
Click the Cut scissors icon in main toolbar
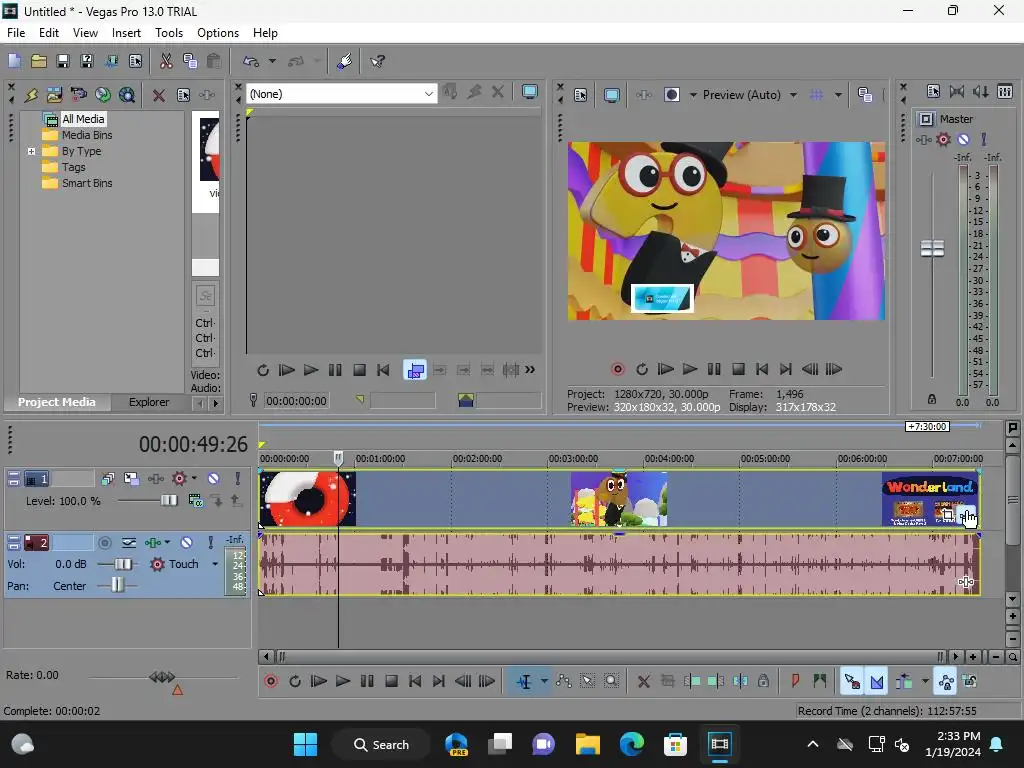(x=166, y=61)
